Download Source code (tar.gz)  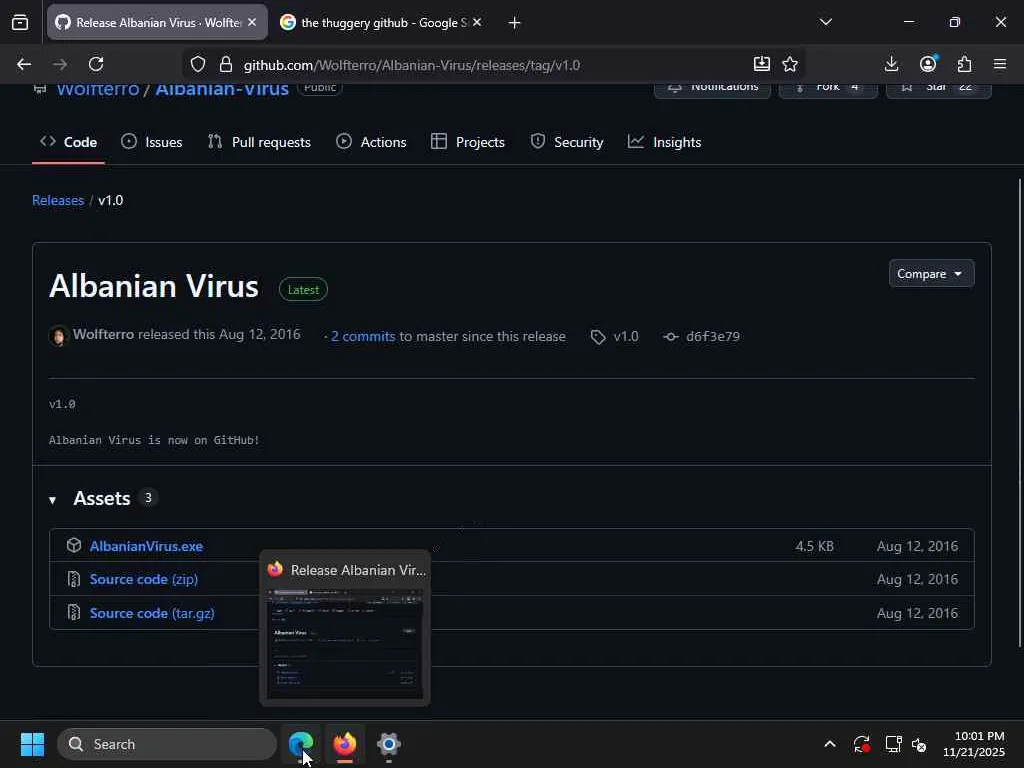[152, 613]
